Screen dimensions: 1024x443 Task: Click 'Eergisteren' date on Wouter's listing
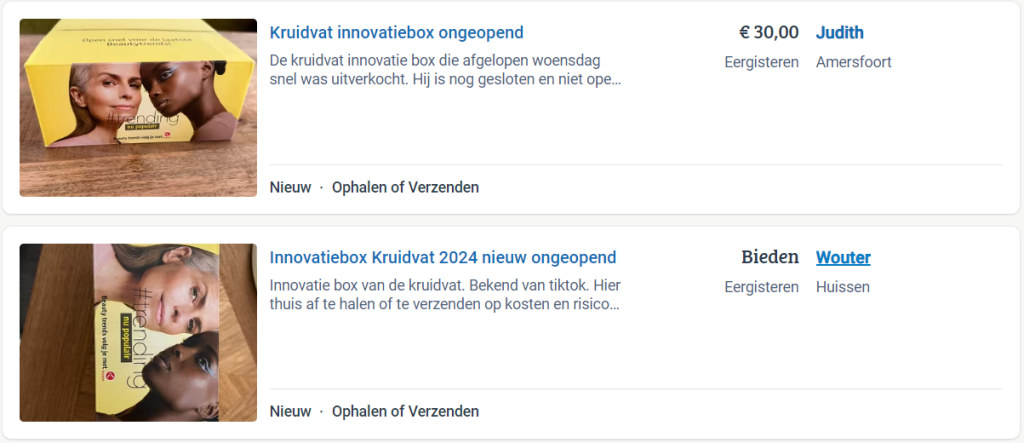pyautogui.click(x=761, y=287)
